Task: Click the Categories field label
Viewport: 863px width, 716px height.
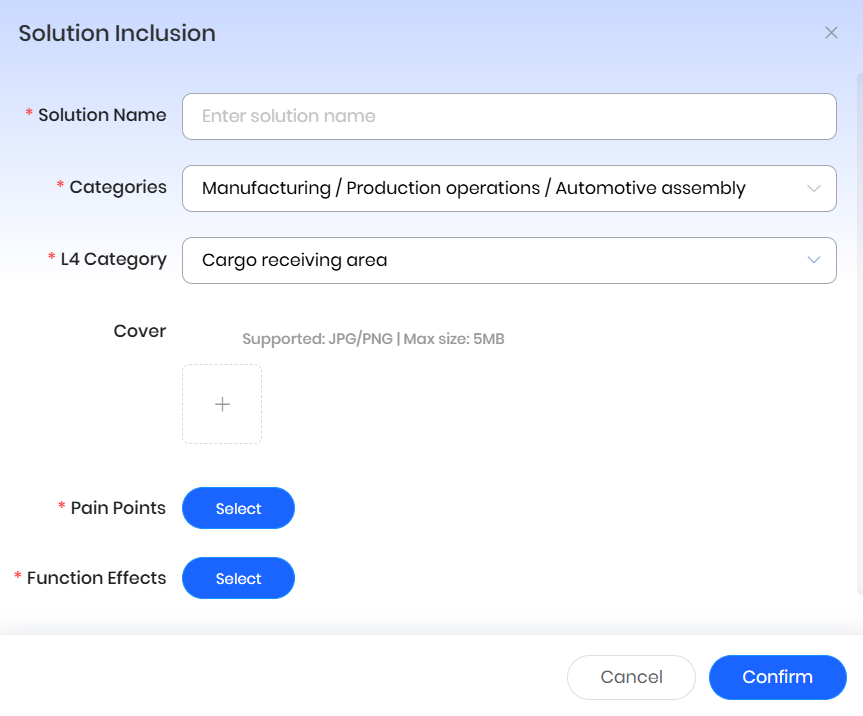Action: pos(118,187)
